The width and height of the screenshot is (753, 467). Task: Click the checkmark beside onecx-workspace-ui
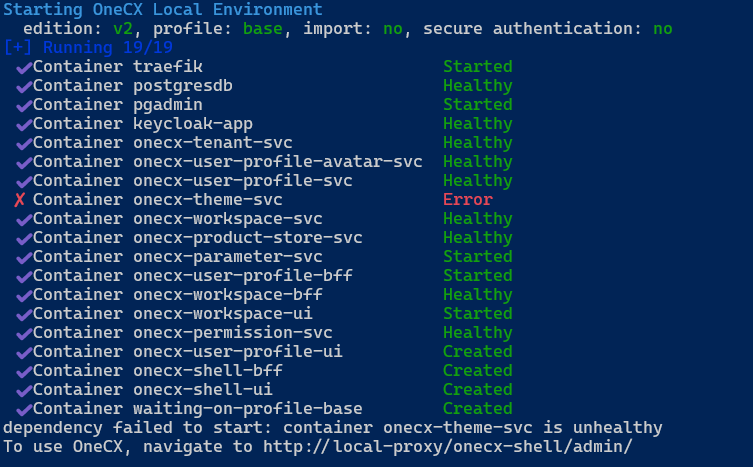(x=24, y=314)
